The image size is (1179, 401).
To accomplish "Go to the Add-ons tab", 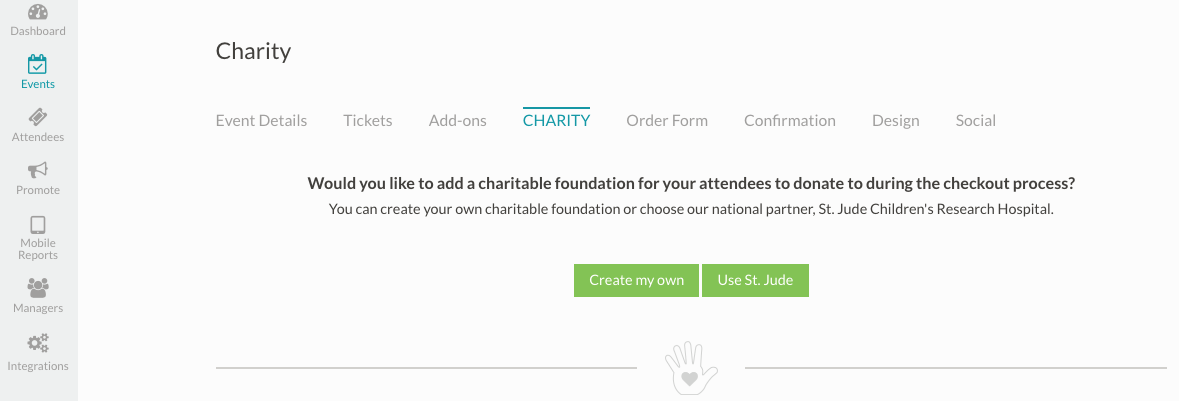I will [458, 121].
